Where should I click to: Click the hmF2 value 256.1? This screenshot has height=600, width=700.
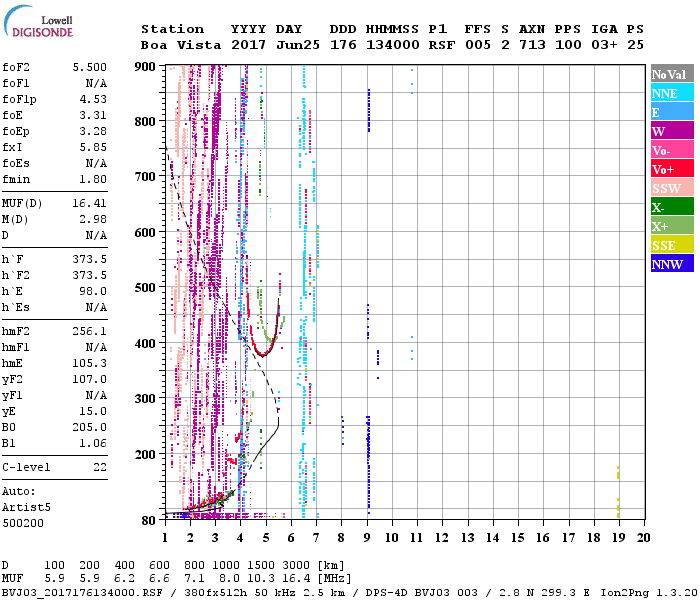tap(90, 331)
